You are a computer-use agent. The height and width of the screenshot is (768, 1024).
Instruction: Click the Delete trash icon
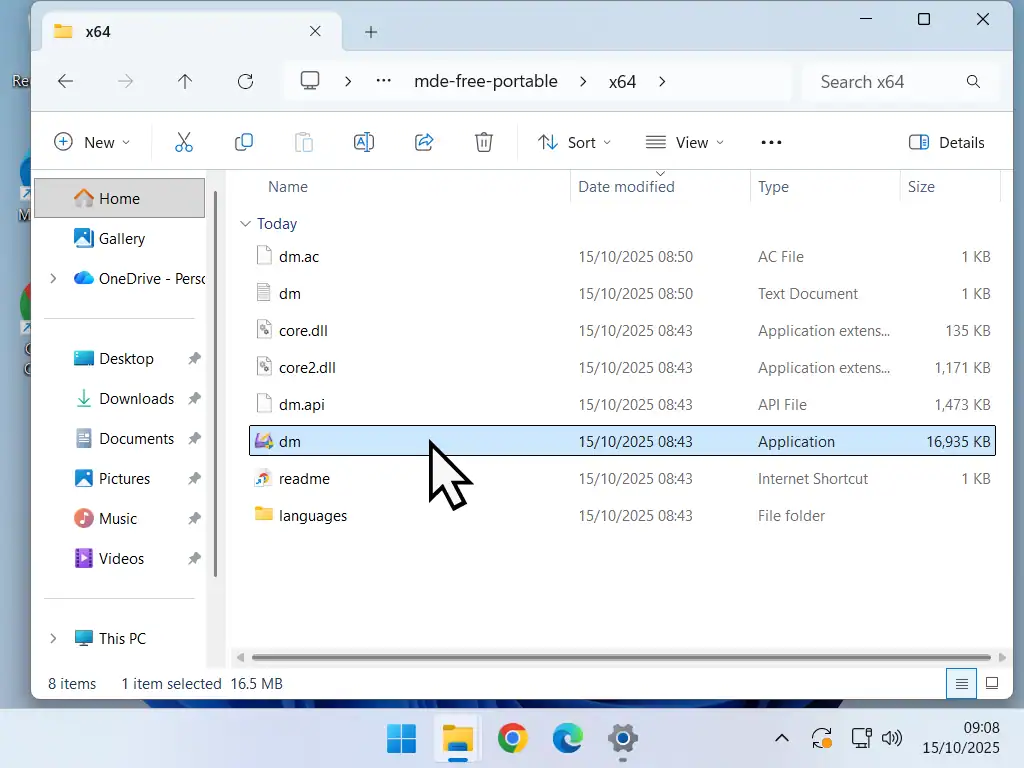484,142
